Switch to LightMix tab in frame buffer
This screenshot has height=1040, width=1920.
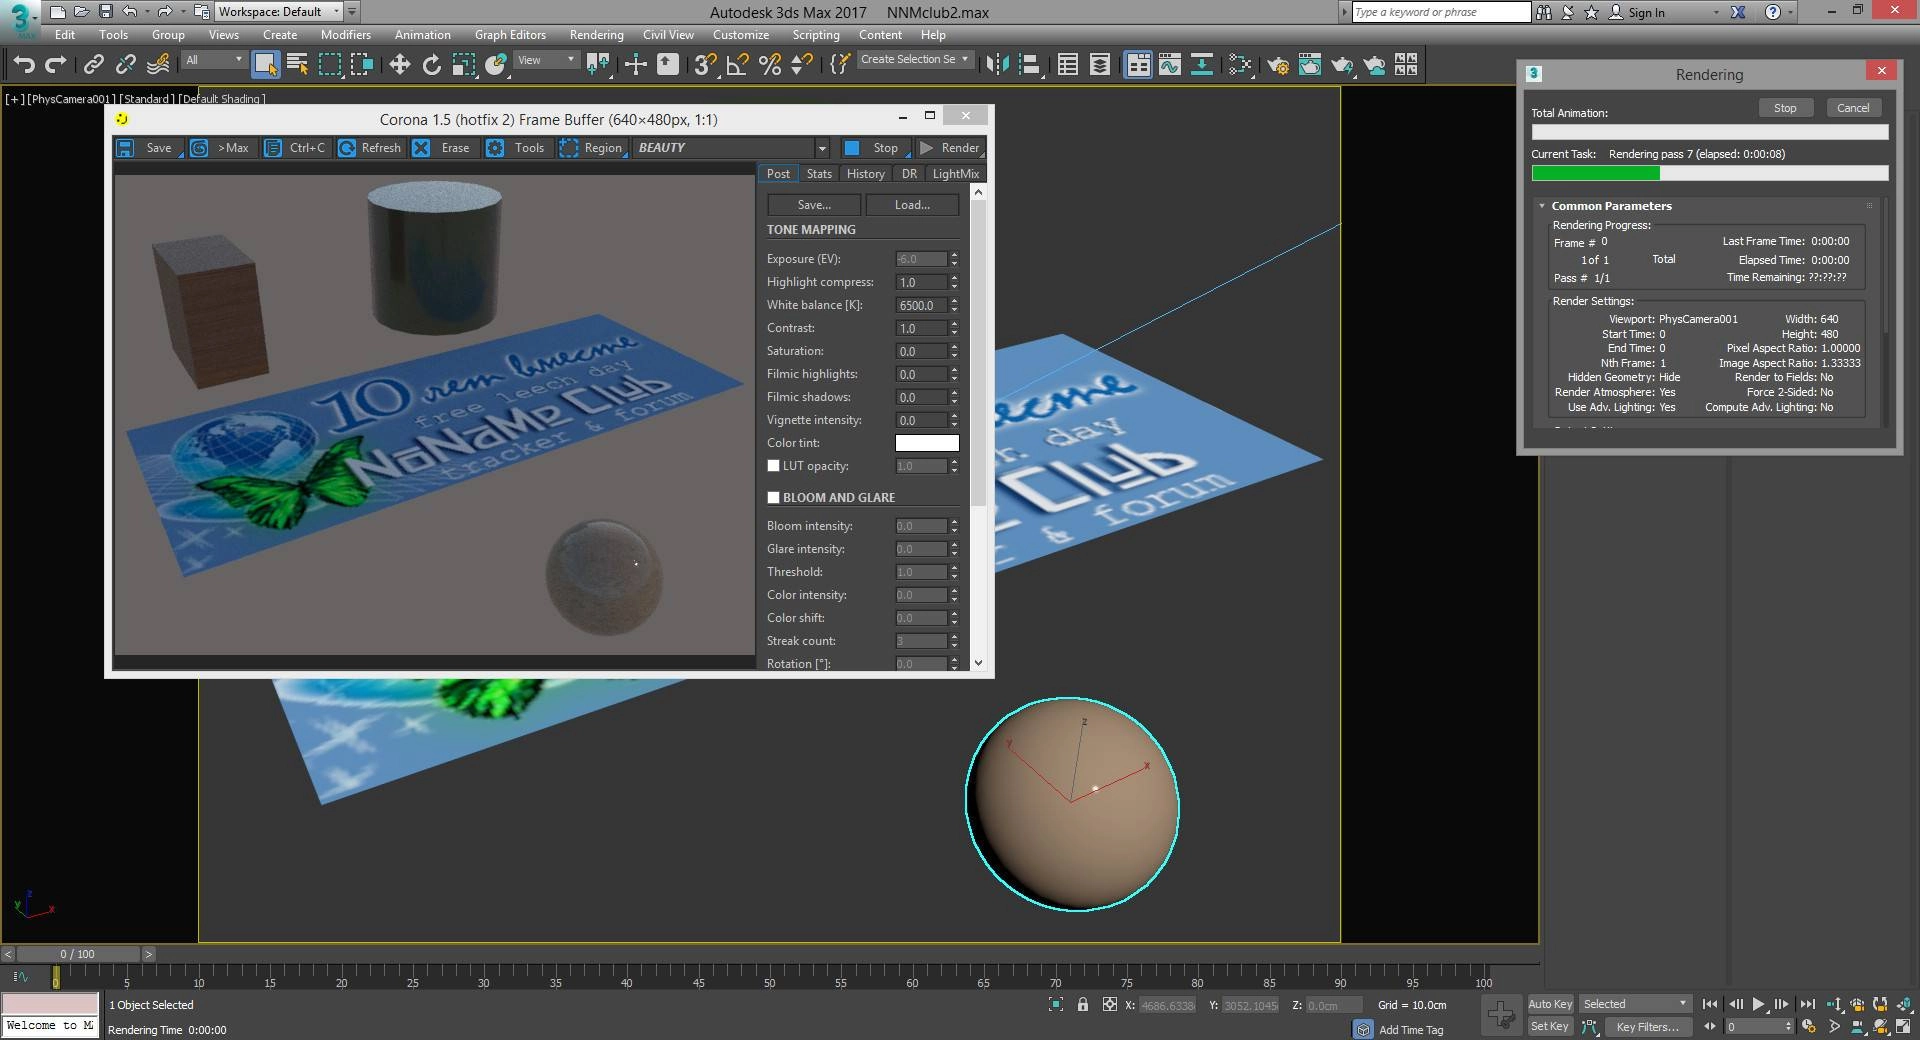[955, 174]
